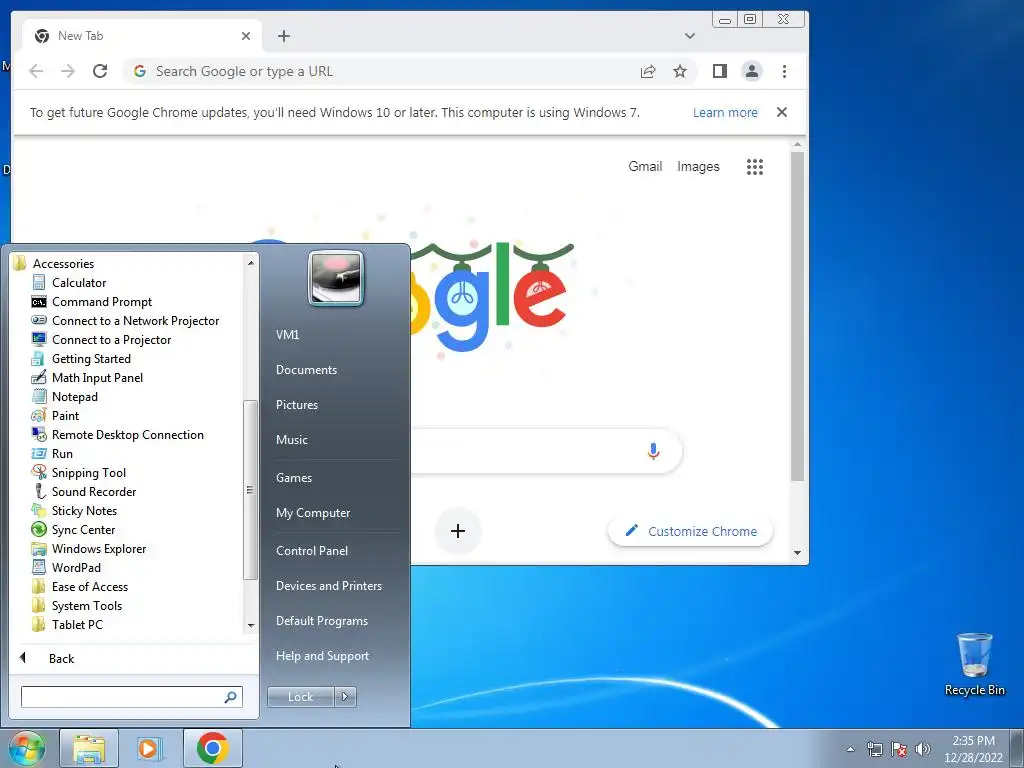Expand the Tablet PC folder
Screen dimensions: 1024x768
pyautogui.click(x=77, y=624)
